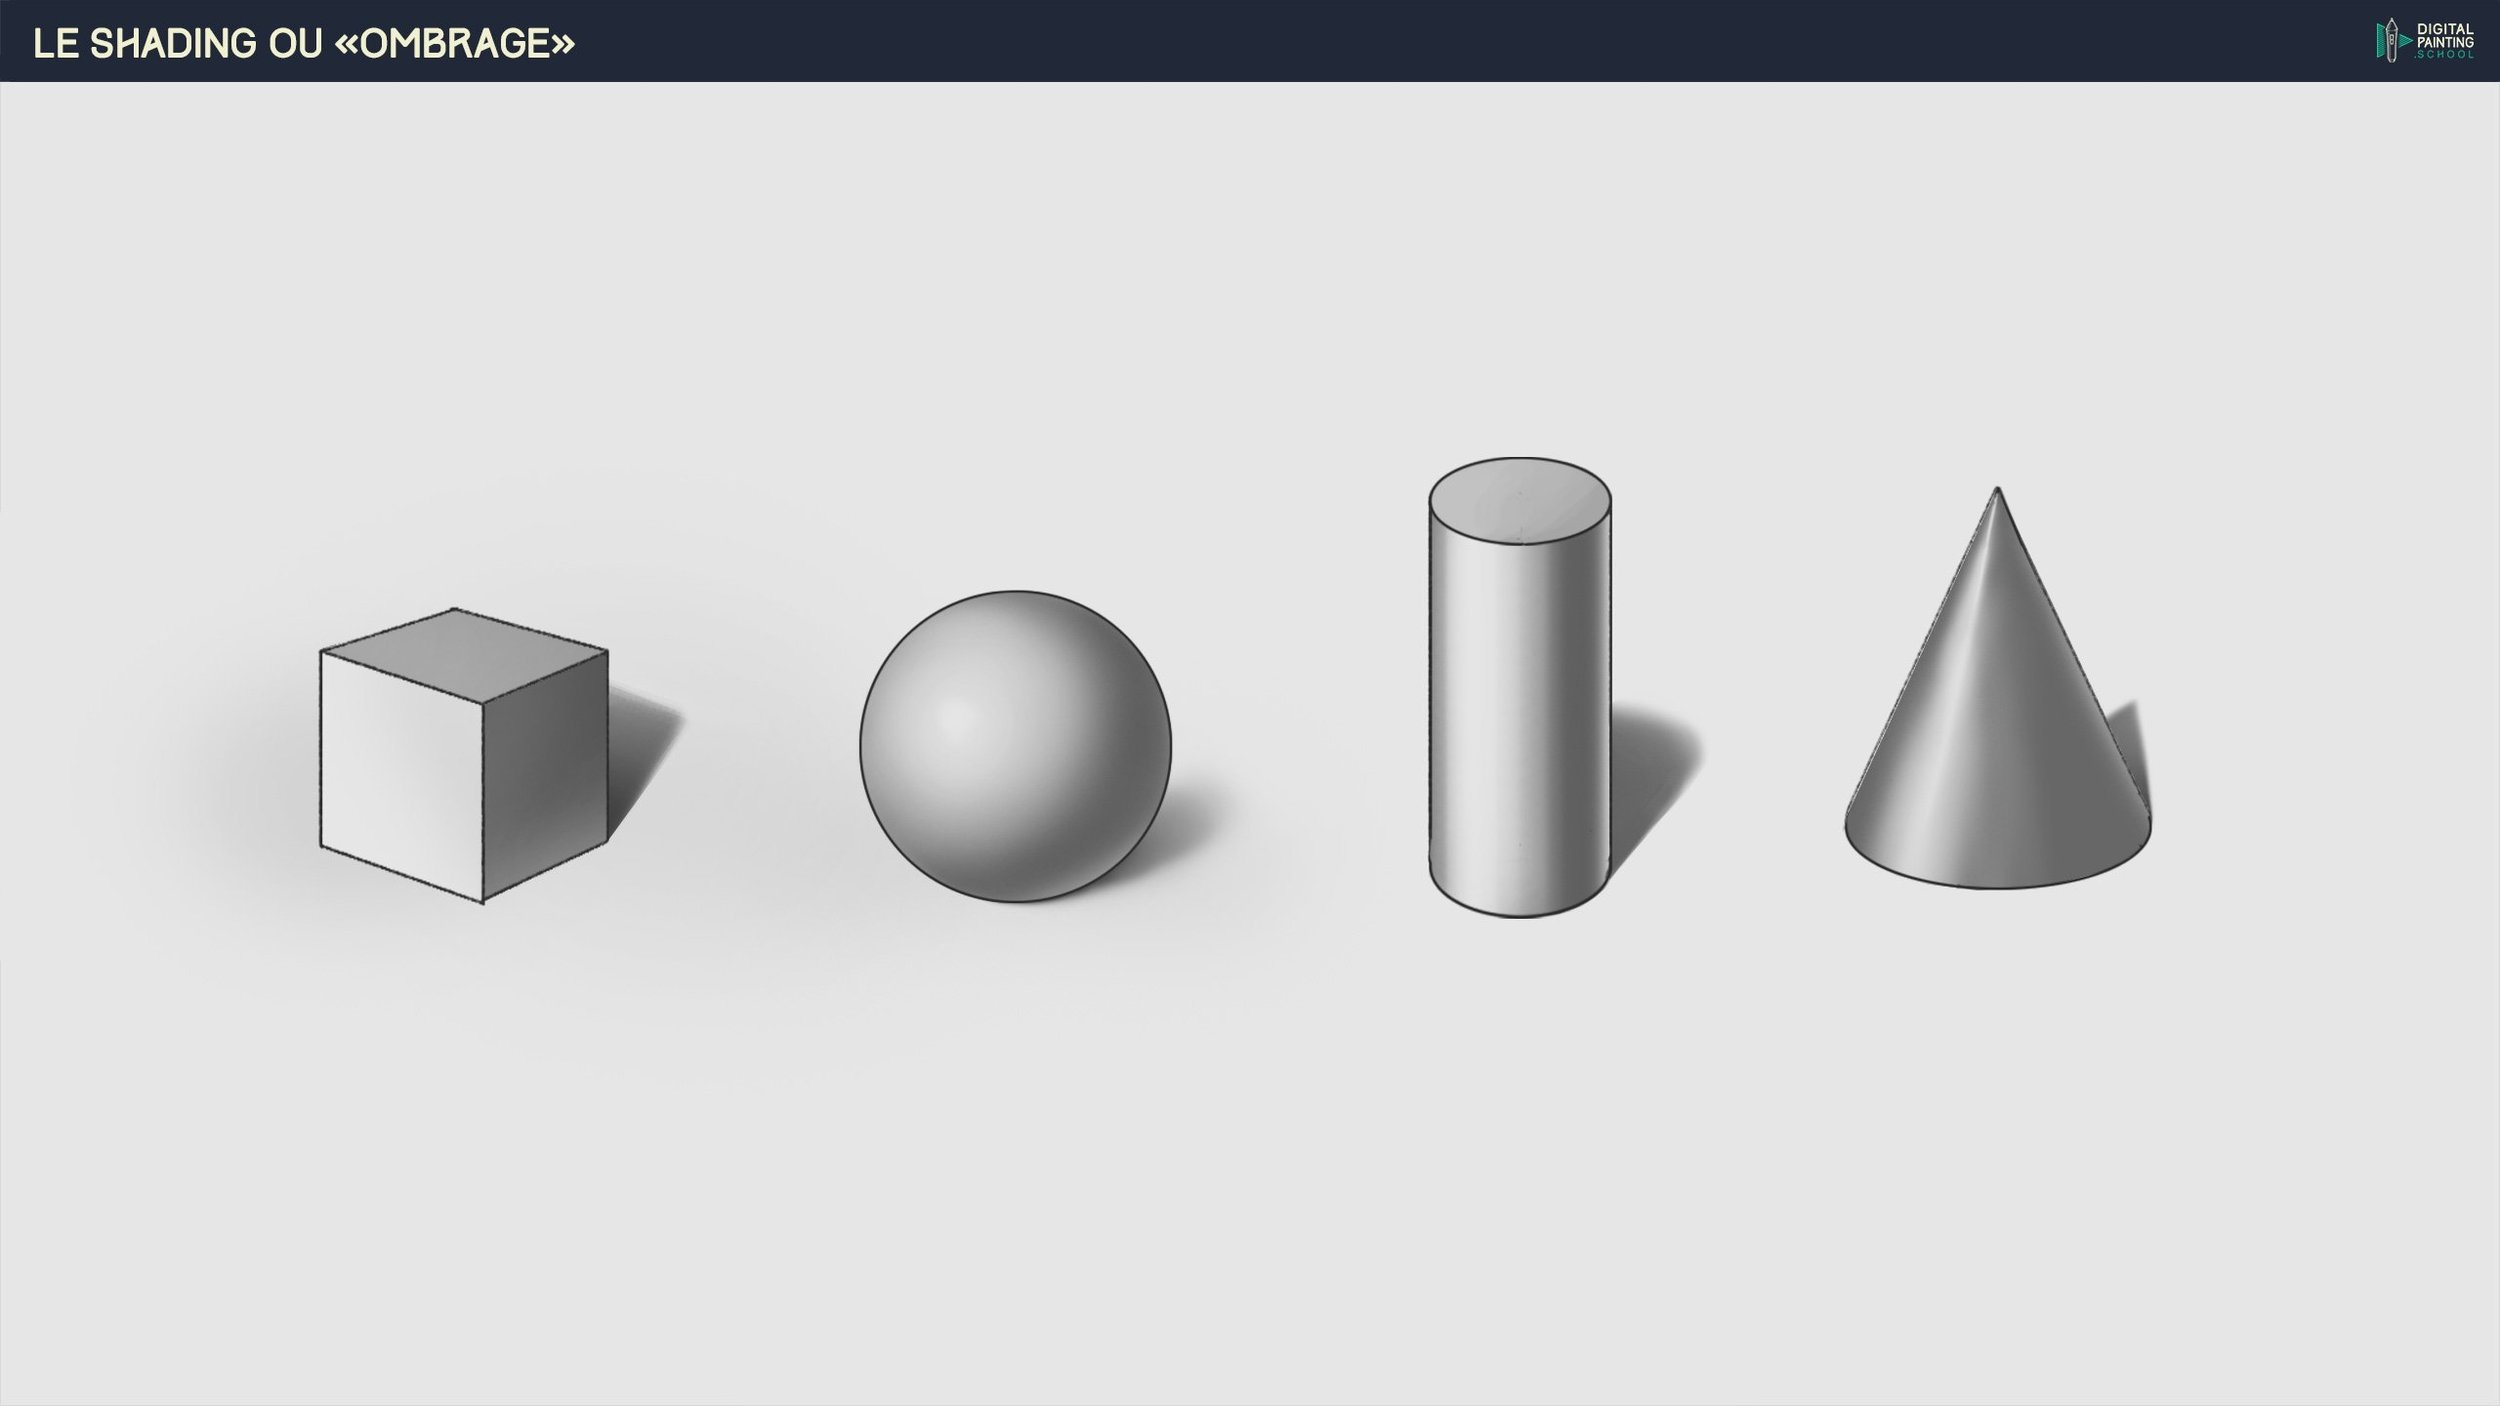Click the word «OMBRAGE» in the title
The image size is (2500, 1406).
(x=456, y=43)
